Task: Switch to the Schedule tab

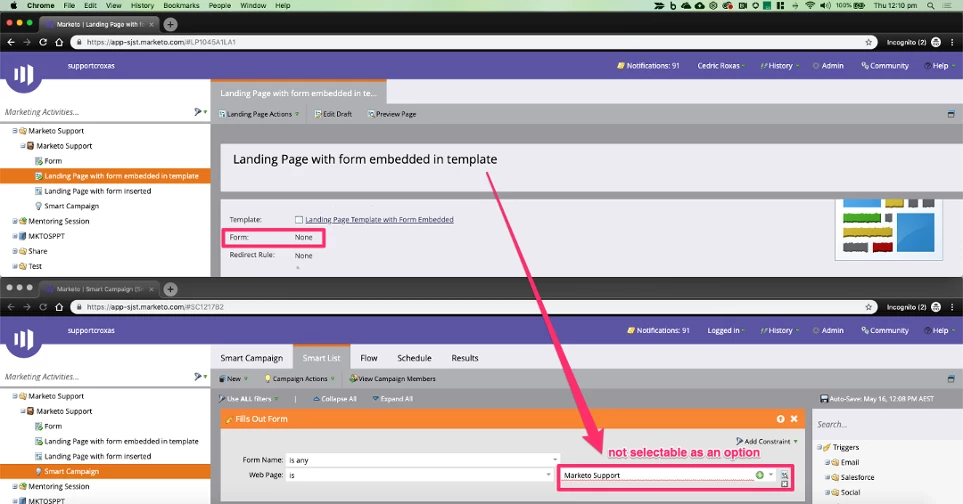Action: pos(415,358)
